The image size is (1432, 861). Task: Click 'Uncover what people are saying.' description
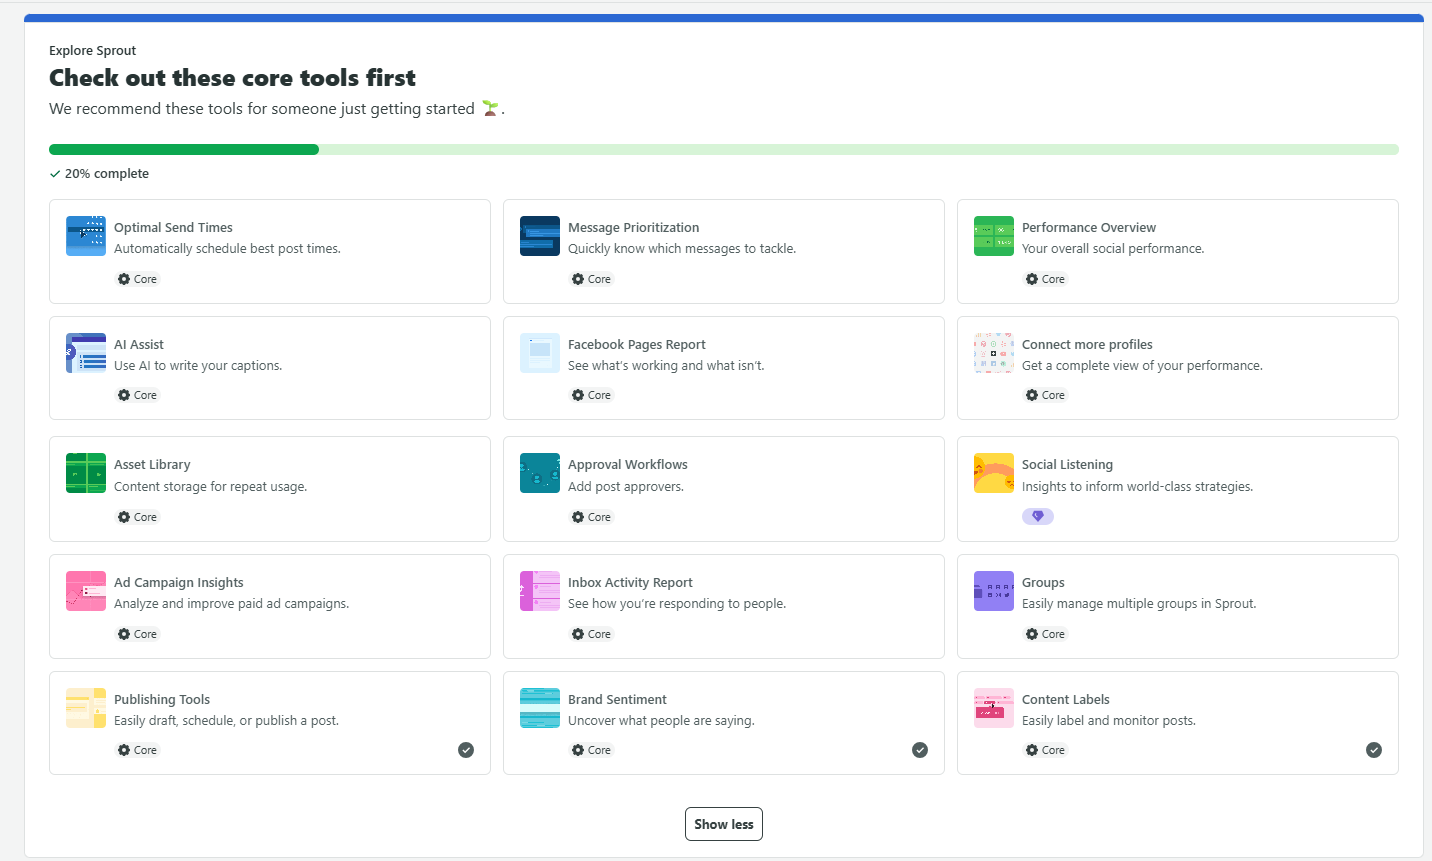coord(661,720)
